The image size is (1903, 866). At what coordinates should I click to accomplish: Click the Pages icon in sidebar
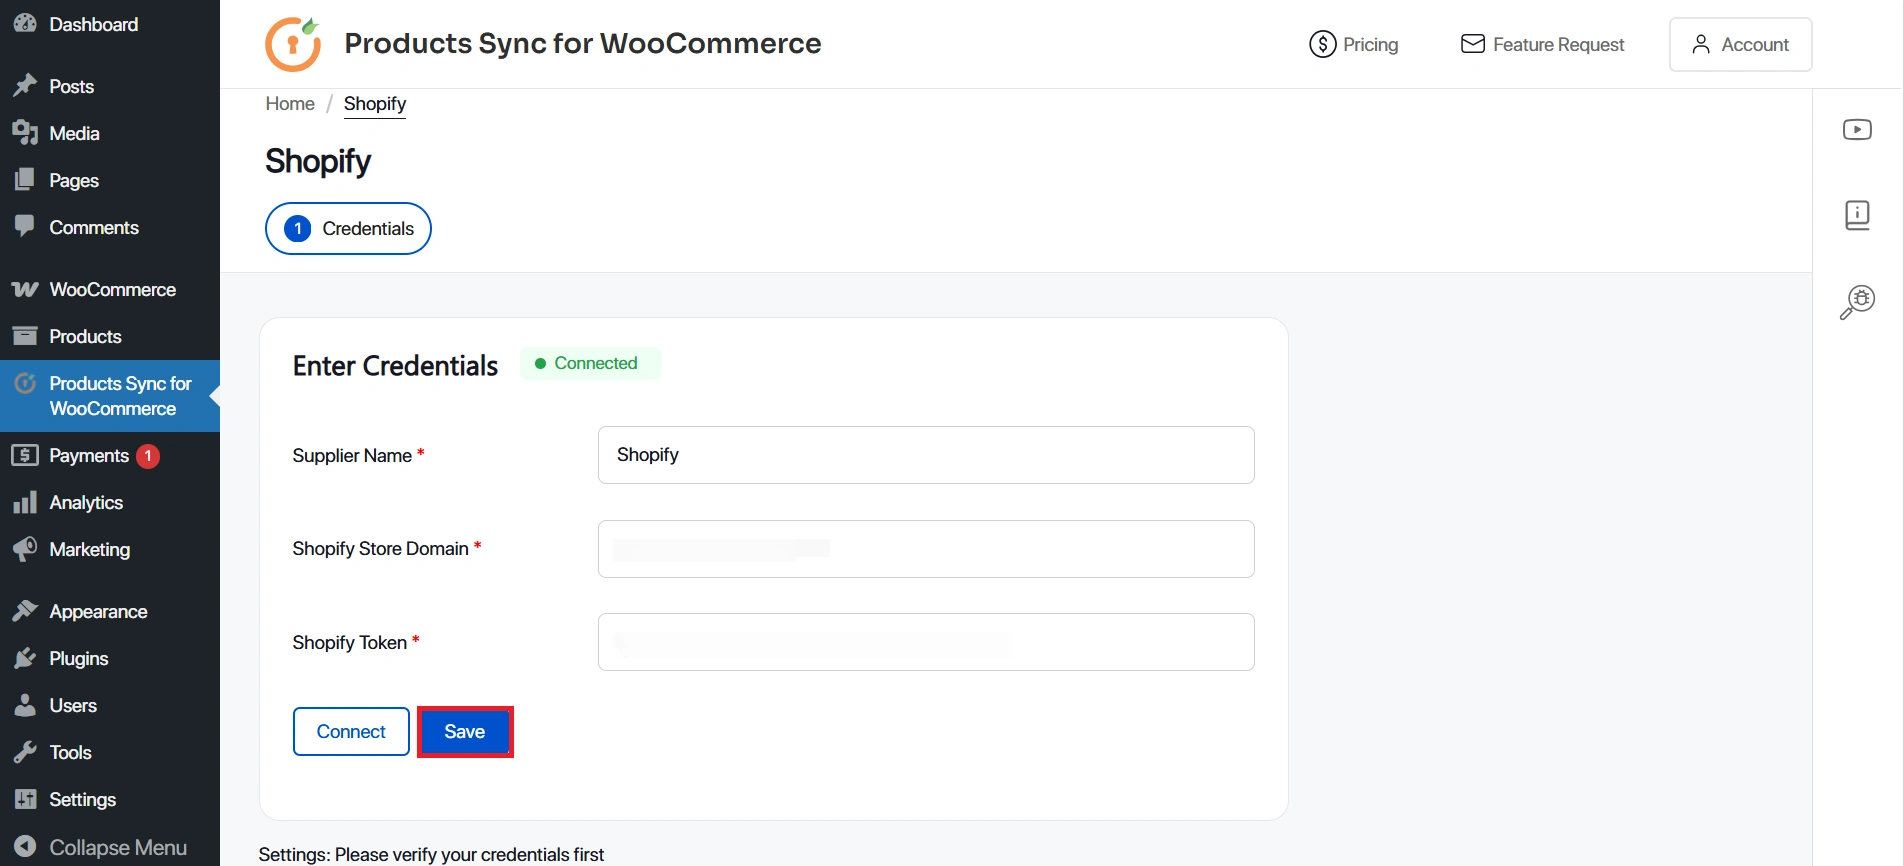pyautogui.click(x=25, y=180)
